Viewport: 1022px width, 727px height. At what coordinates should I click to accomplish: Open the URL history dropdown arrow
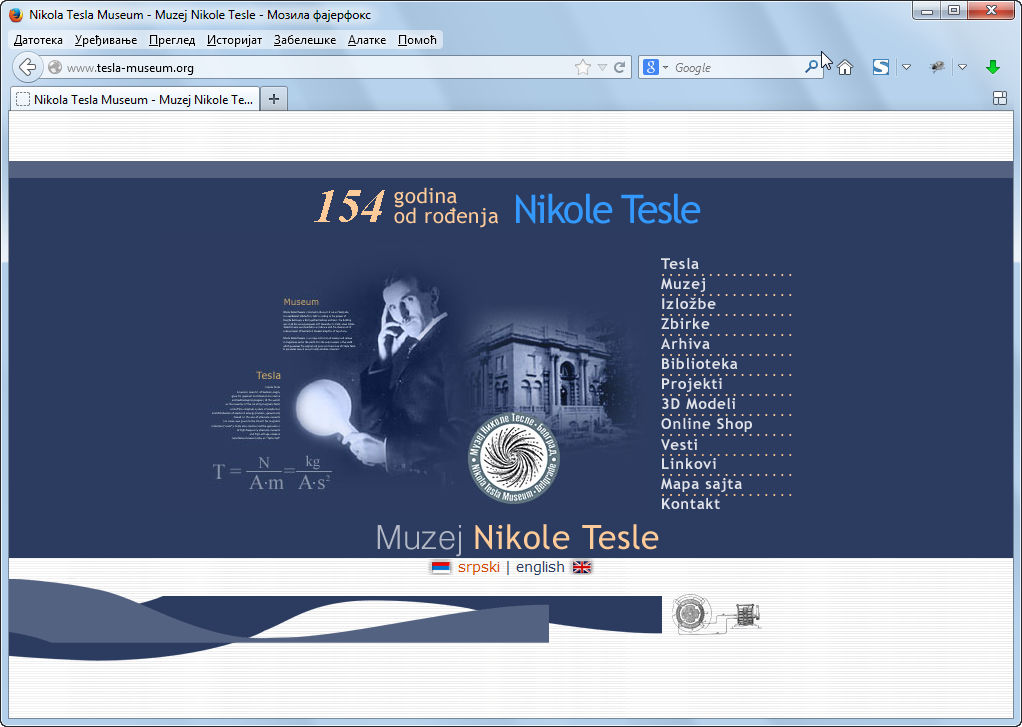[x=602, y=67]
